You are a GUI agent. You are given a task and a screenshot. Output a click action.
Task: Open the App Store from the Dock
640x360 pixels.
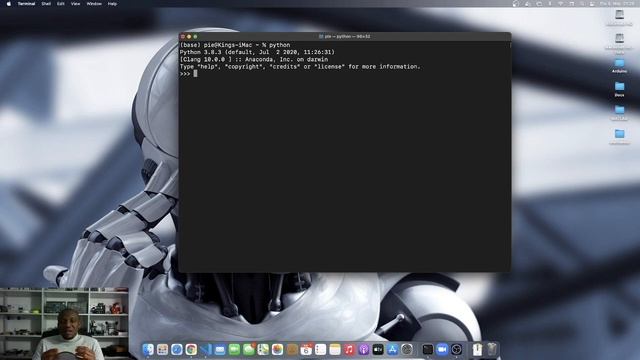click(x=393, y=349)
